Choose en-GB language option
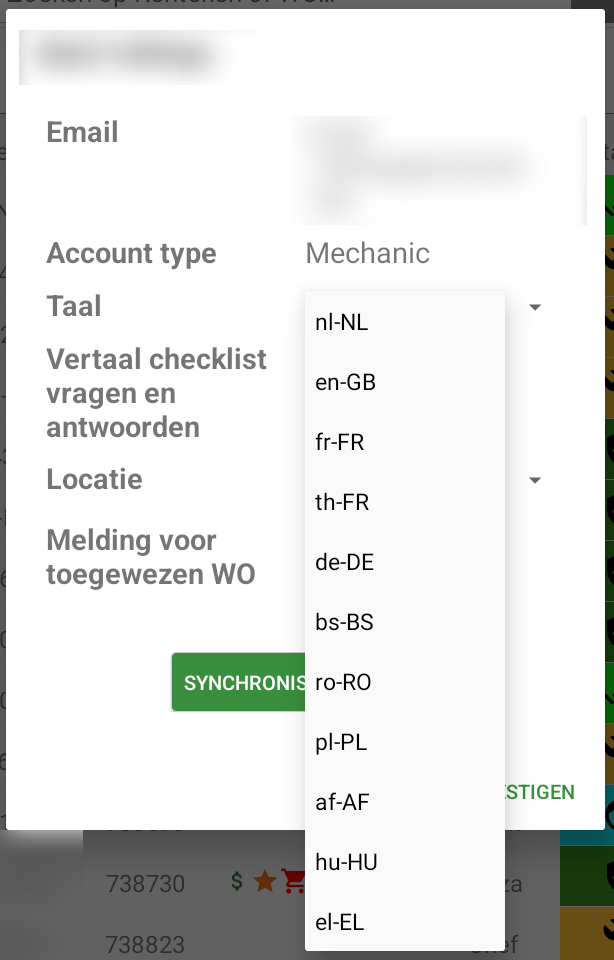Image resolution: width=614 pixels, height=960 pixels. point(345,382)
